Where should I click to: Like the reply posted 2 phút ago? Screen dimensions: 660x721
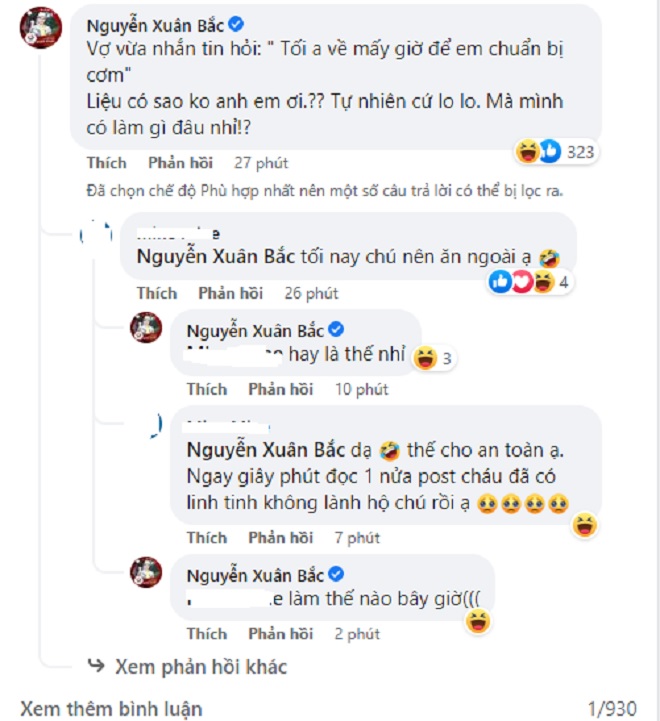pos(206,634)
